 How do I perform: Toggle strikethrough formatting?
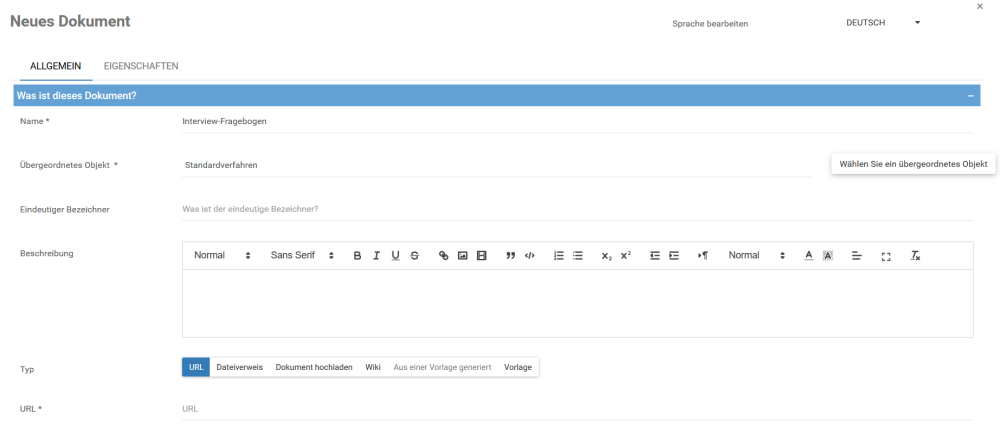pos(415,256)
